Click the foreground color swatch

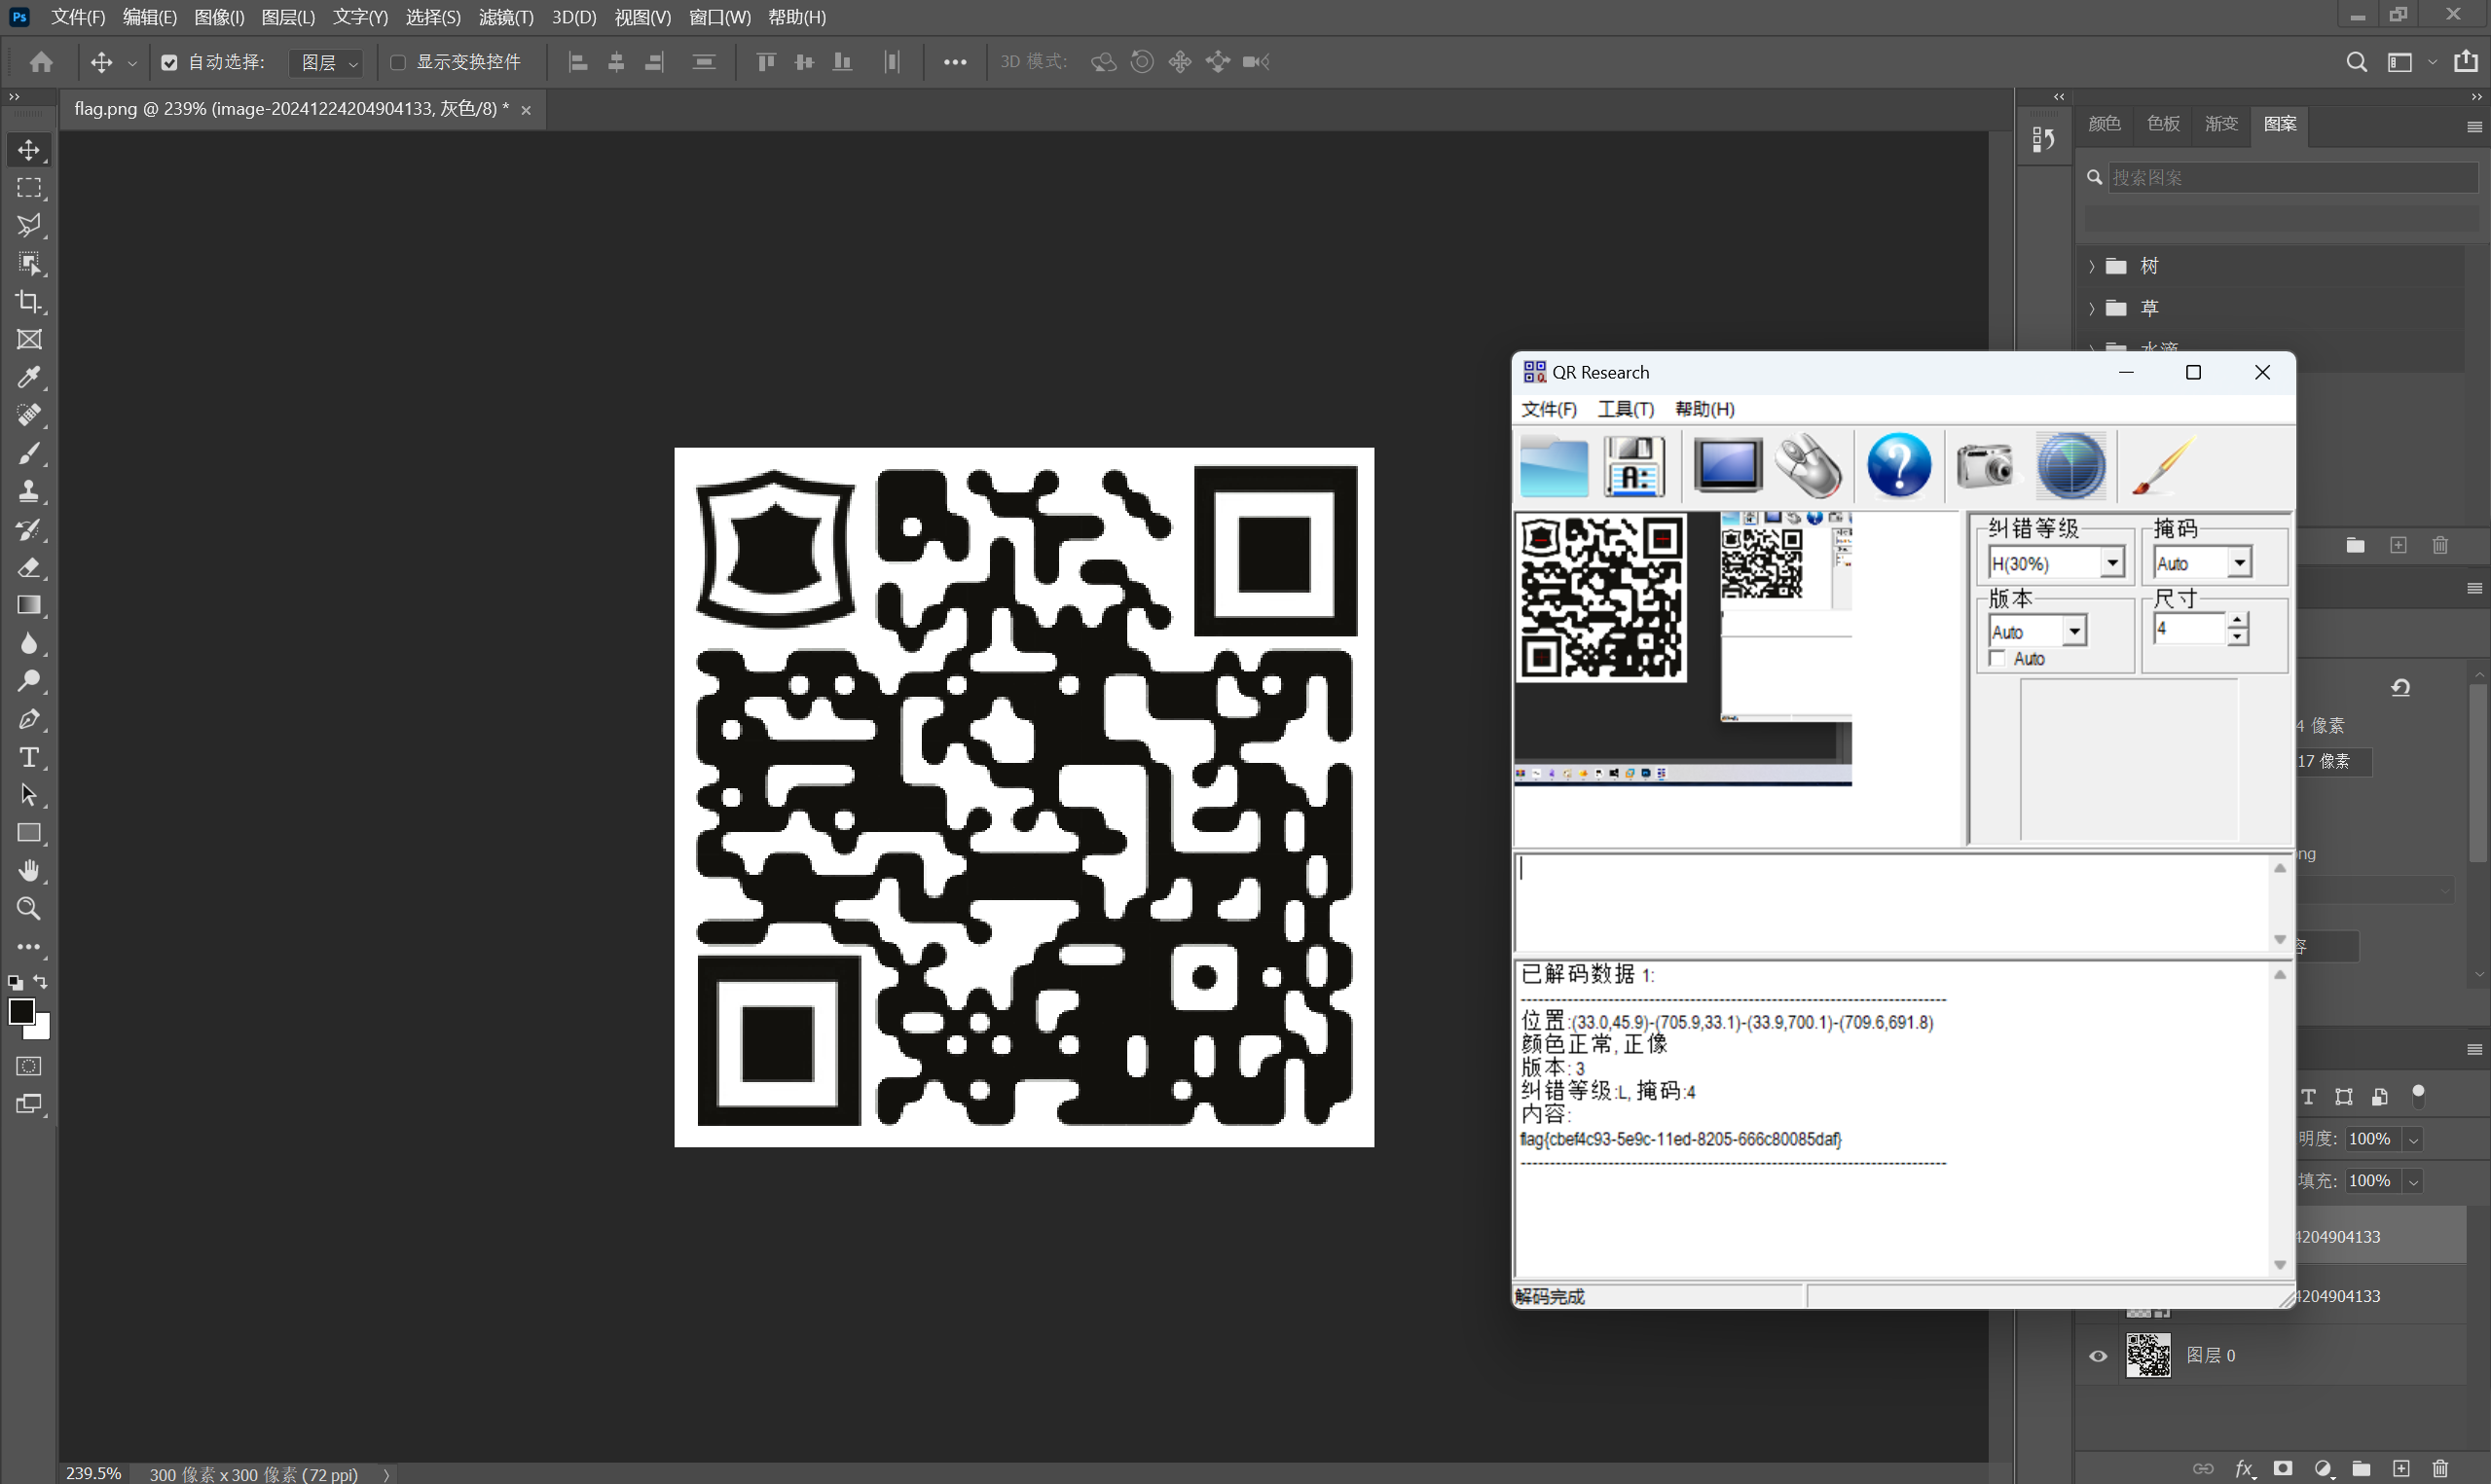pyautogui.click(x=21, y=1011)
